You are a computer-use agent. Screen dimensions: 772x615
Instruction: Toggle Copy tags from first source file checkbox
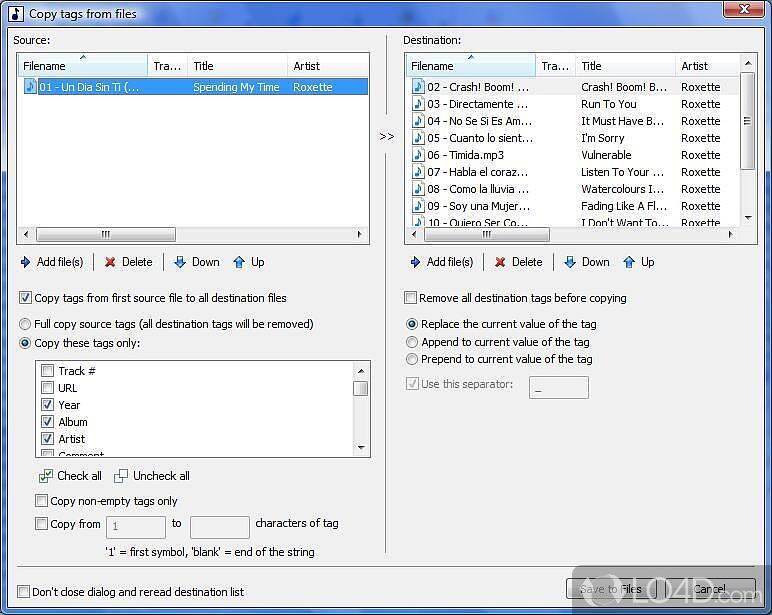25,298
